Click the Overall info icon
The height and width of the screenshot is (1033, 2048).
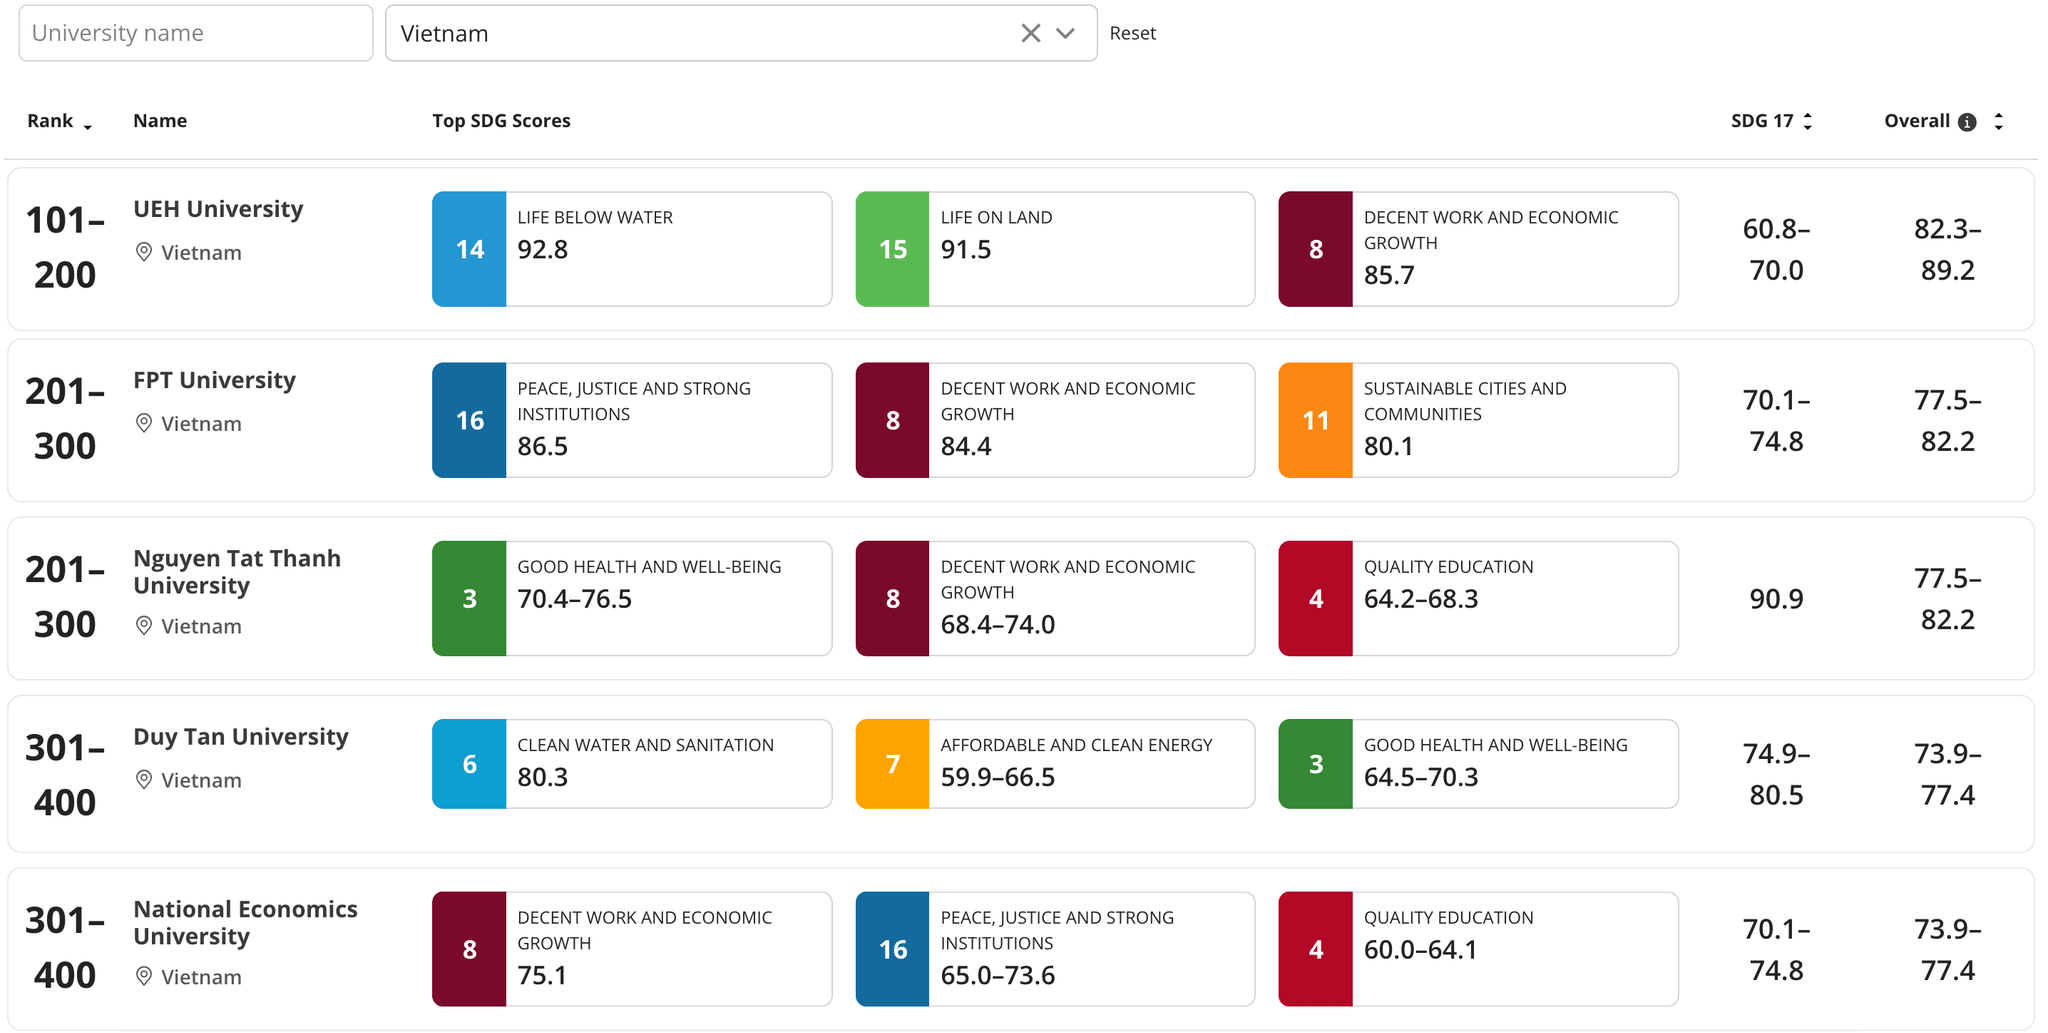tap(1967, 122)
